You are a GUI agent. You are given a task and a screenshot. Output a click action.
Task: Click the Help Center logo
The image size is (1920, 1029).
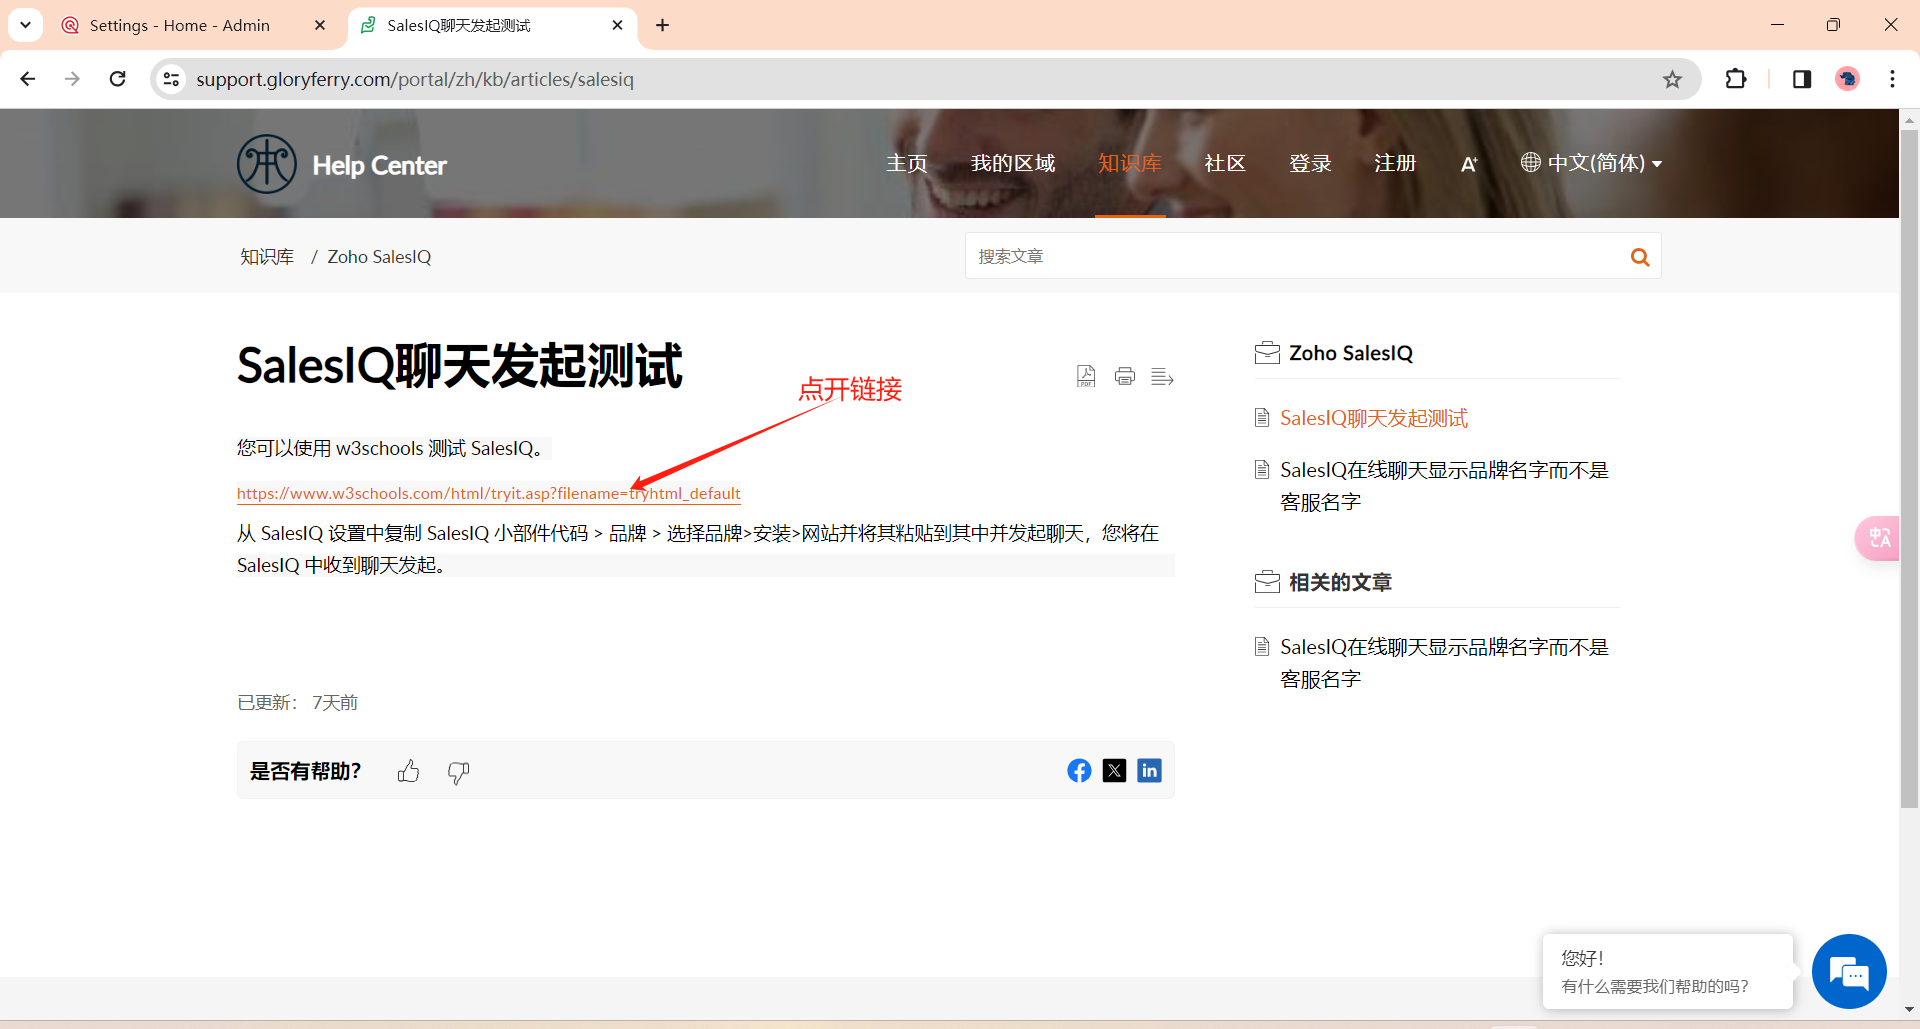click(342, 164)
